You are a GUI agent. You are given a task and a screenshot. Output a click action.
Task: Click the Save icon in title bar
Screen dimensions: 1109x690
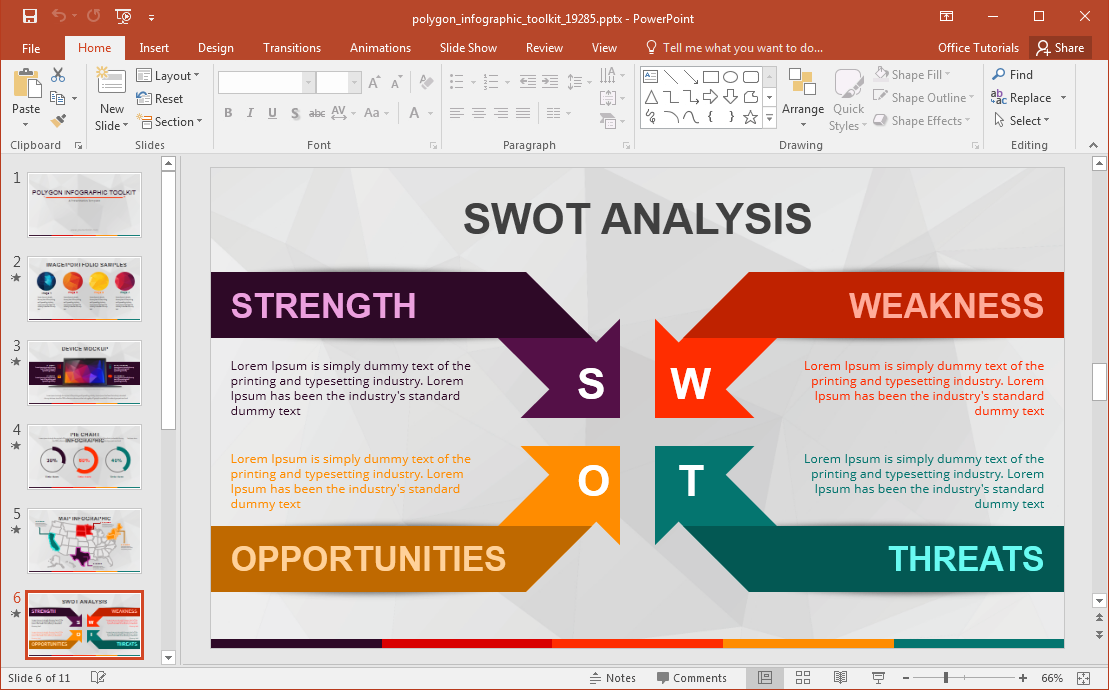tap(29, 16)
